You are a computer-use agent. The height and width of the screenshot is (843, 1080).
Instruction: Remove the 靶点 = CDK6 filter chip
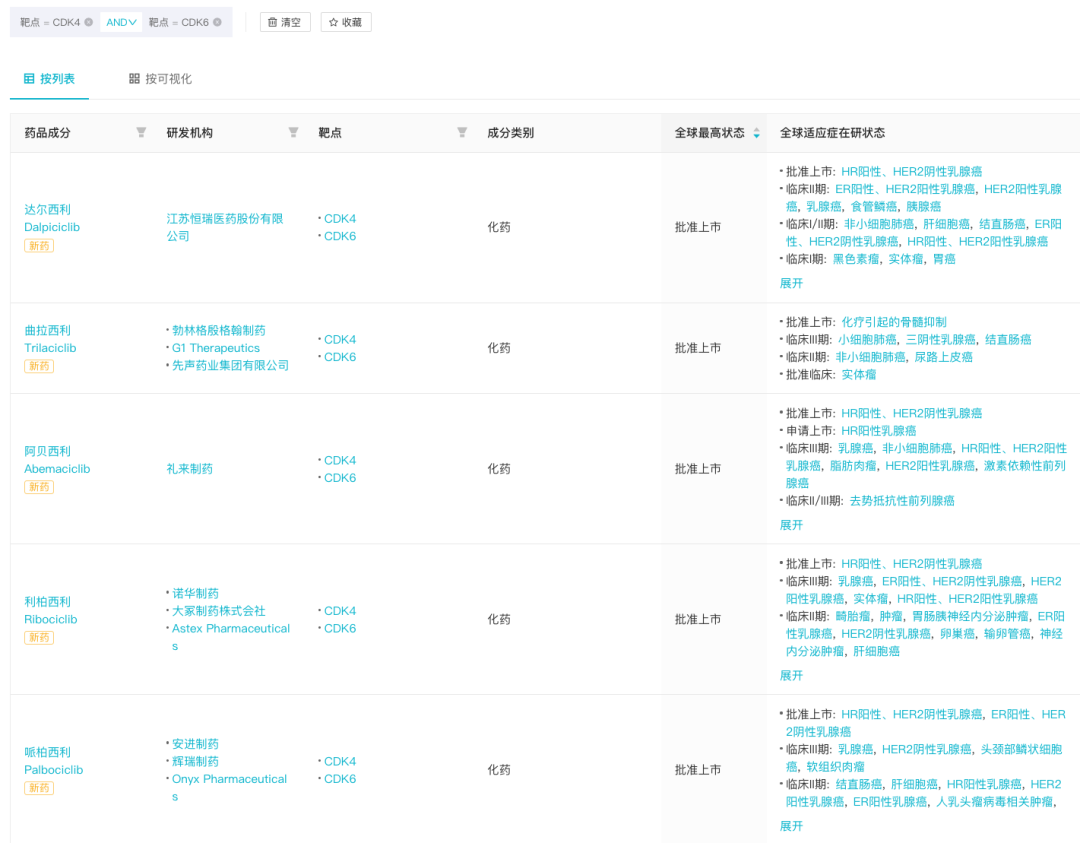point(218,22)
